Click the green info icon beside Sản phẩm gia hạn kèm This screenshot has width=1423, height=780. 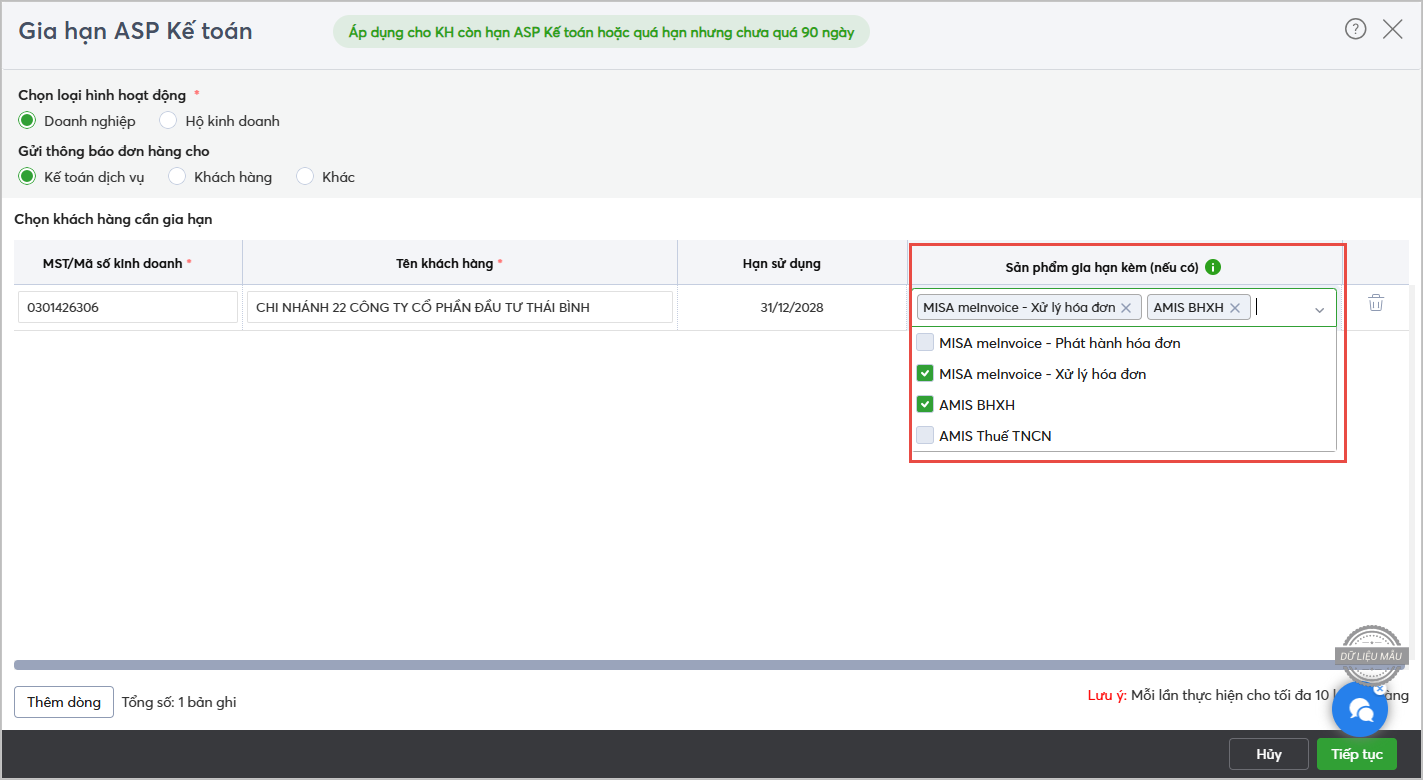pyautogui.click(x=1213, y=267)
